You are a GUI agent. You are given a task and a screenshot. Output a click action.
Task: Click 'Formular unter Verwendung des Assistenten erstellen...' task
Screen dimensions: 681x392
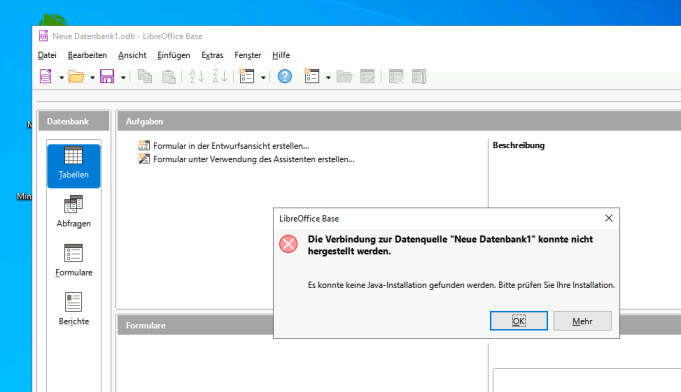(x=246, y=159)
